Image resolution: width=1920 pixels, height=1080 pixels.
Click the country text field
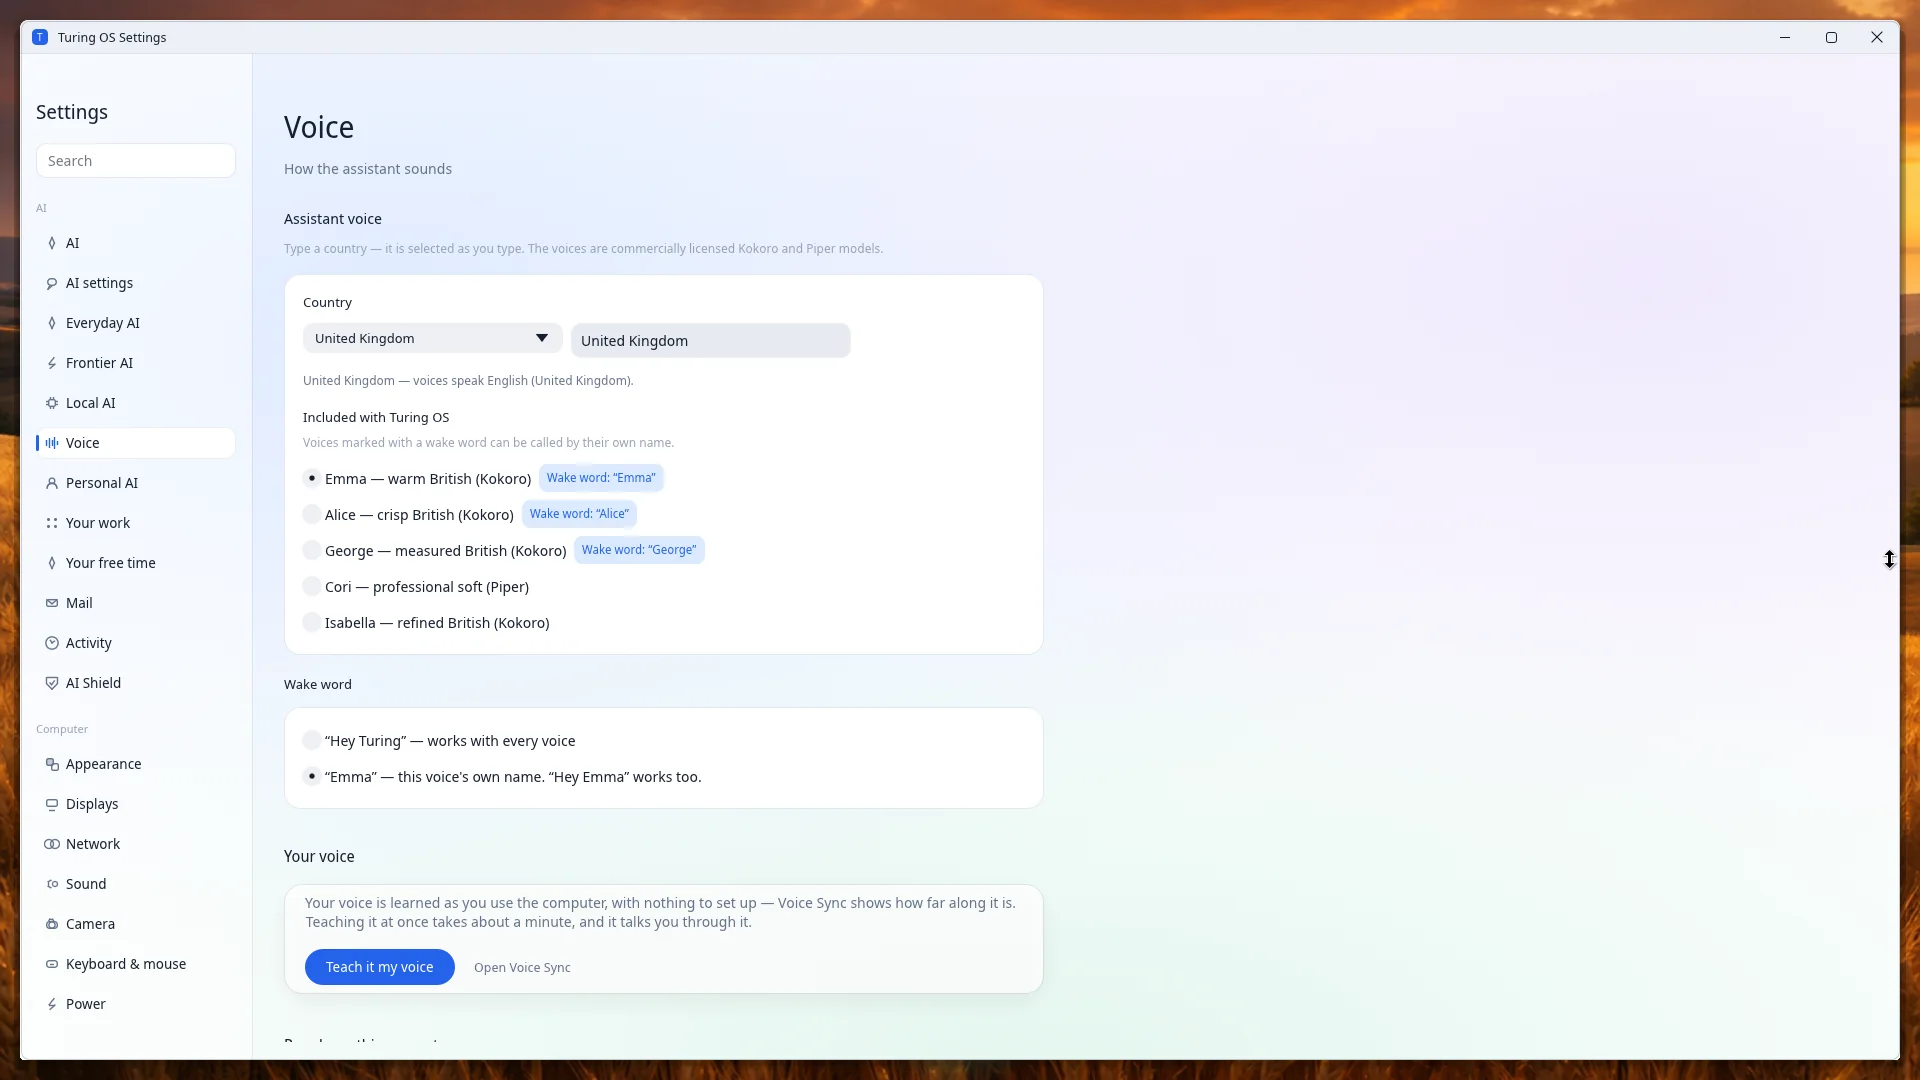711,341
